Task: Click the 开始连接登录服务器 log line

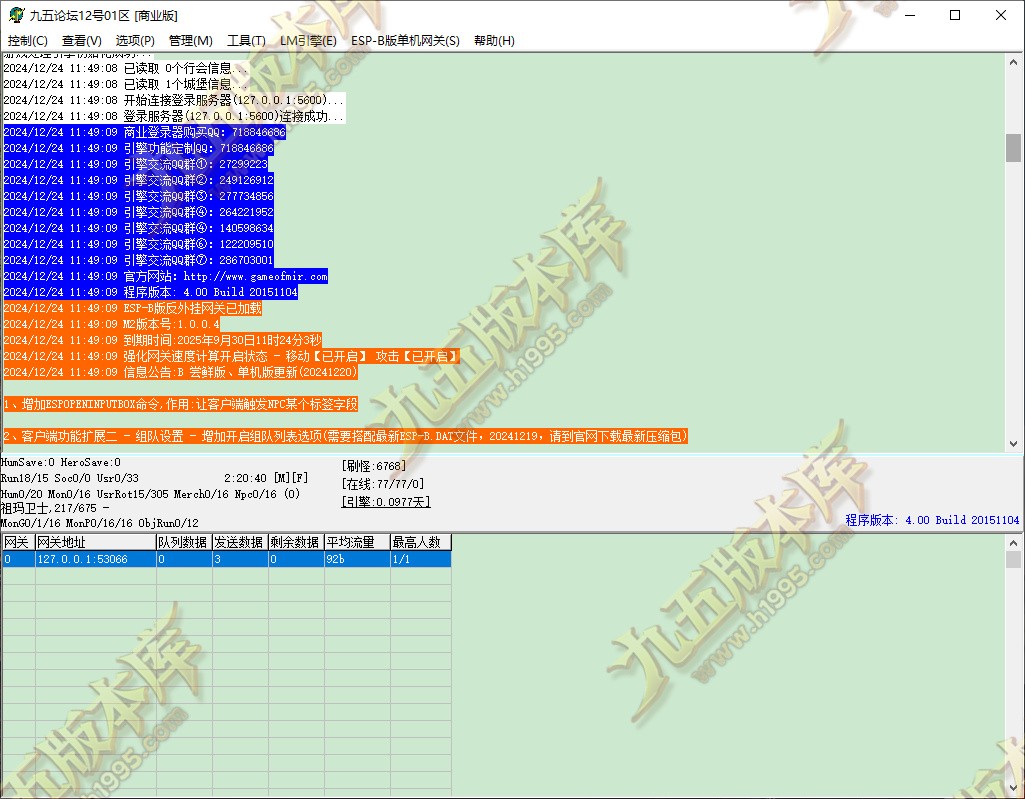Action: (174, 100)
